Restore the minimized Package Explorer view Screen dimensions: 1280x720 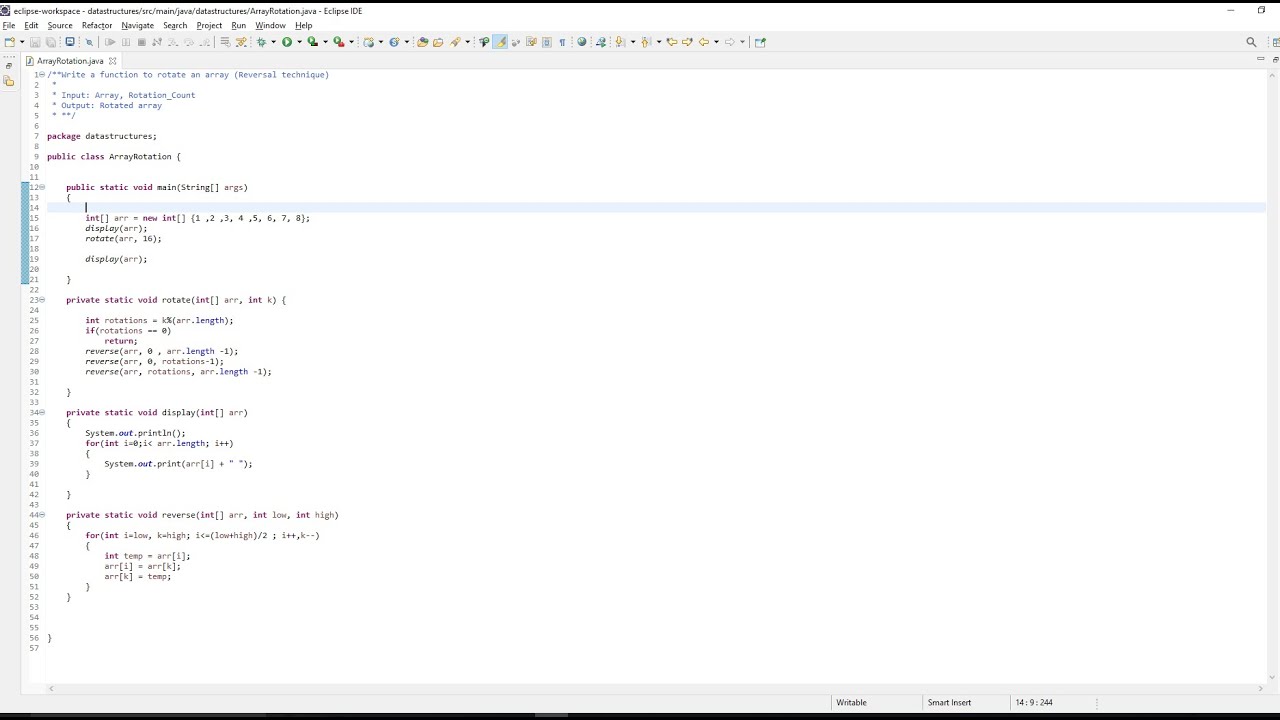[9, 66]
